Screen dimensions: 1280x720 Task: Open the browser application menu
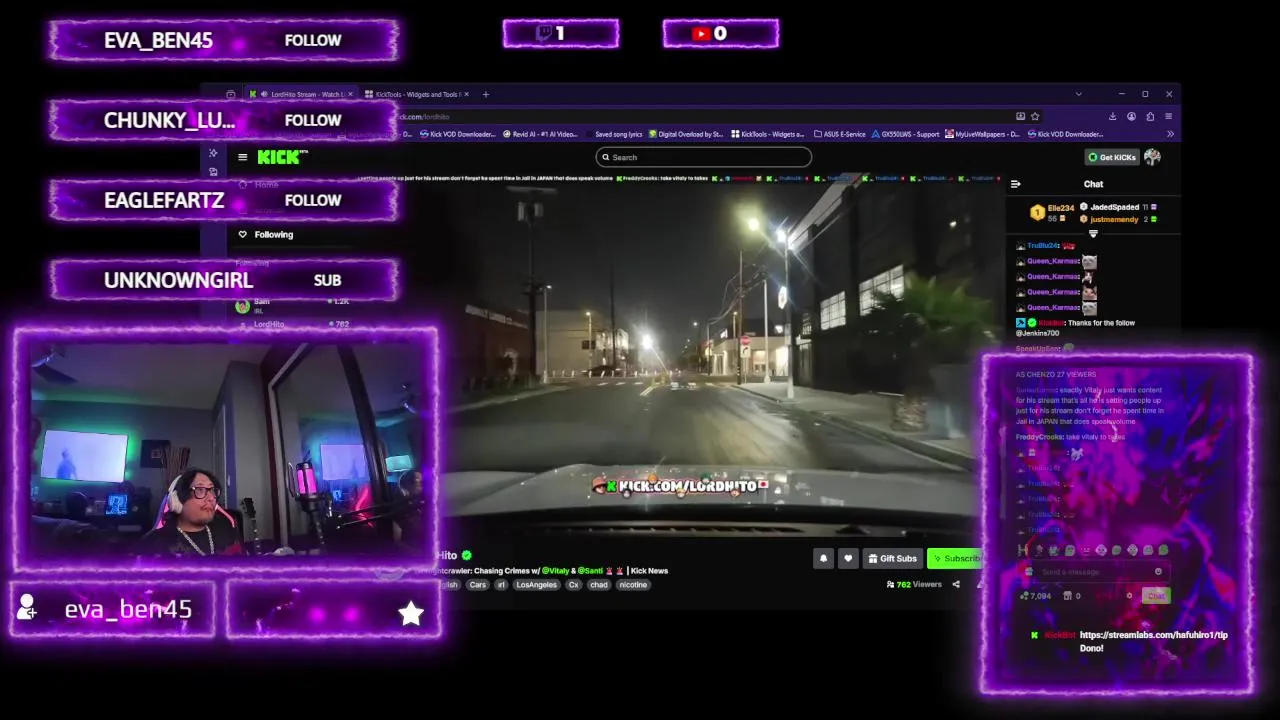pos(1168,116)
